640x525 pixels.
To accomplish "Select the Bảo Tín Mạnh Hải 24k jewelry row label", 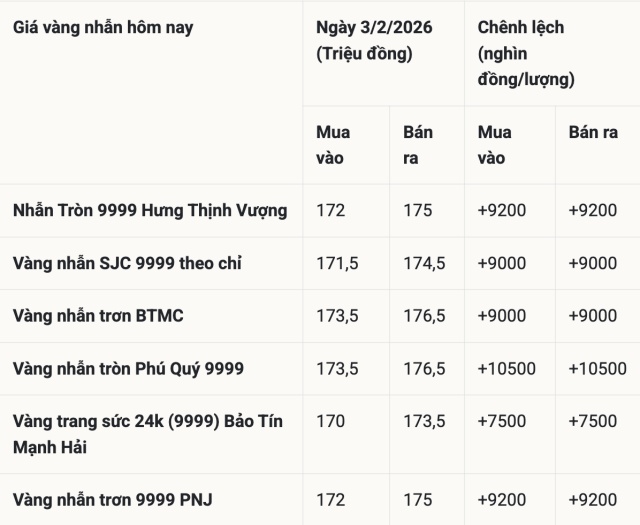I will click(x=148, y=434).
